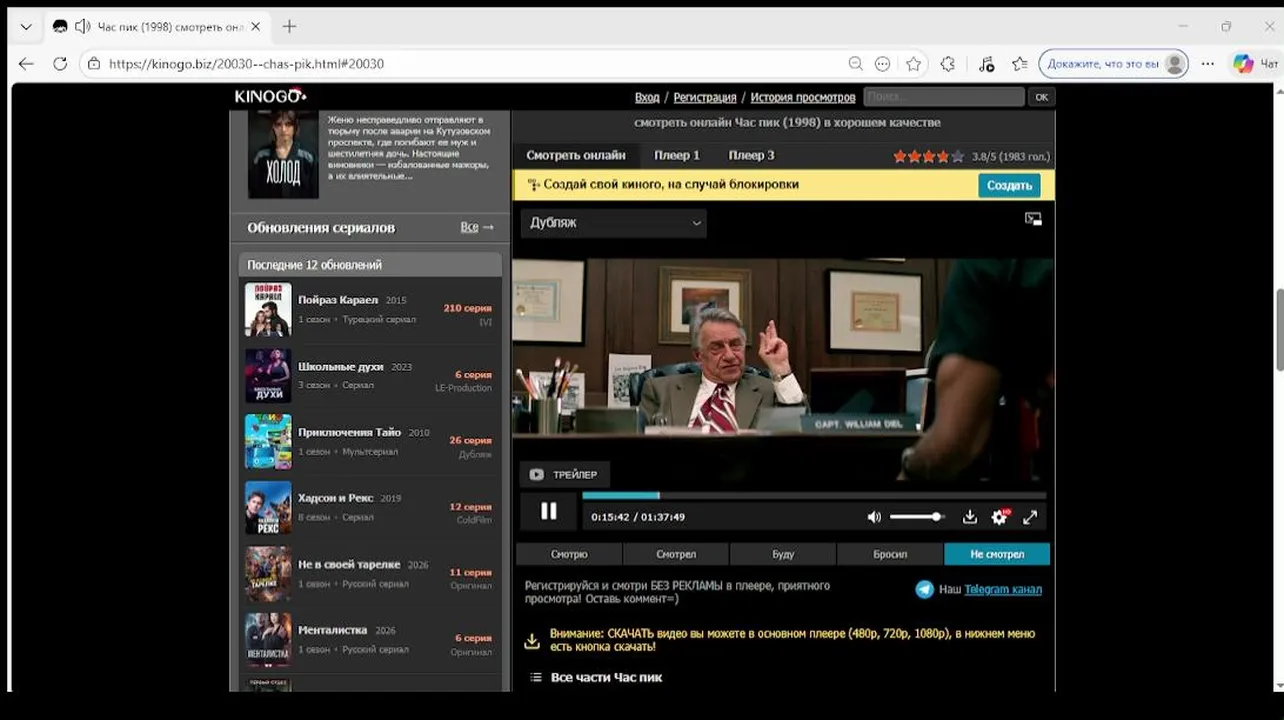Click the picture-in-picture icon above the video

click(x=1033, y=219)
